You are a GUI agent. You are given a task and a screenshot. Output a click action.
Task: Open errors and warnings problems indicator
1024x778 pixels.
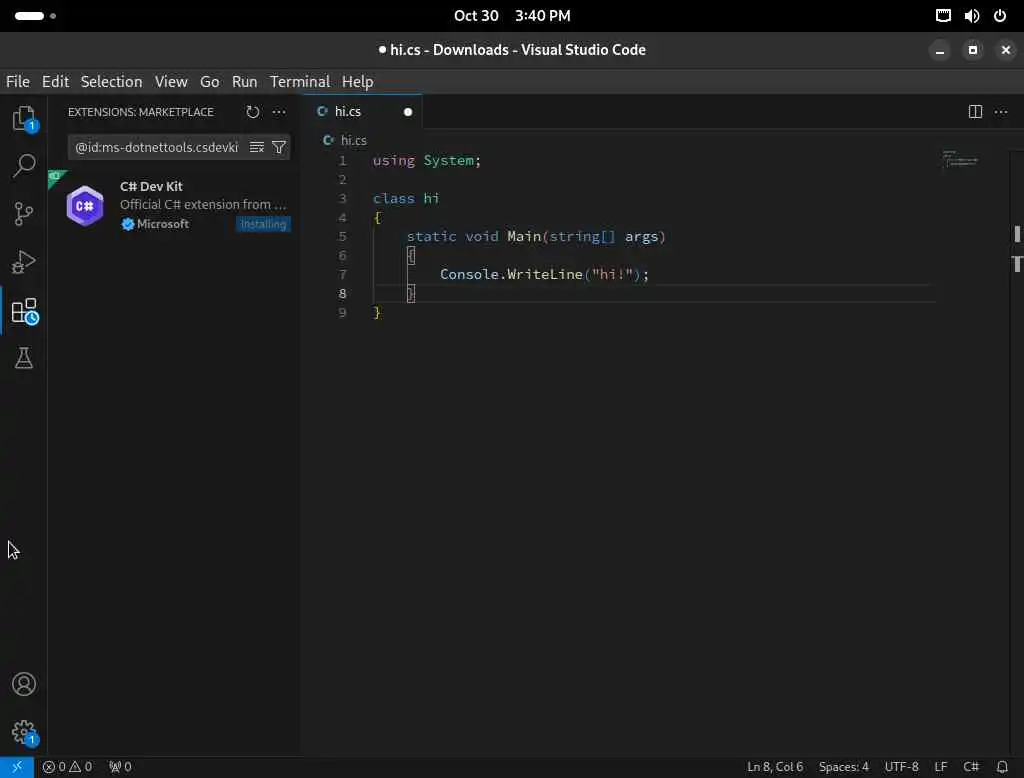tap(67, 767)
